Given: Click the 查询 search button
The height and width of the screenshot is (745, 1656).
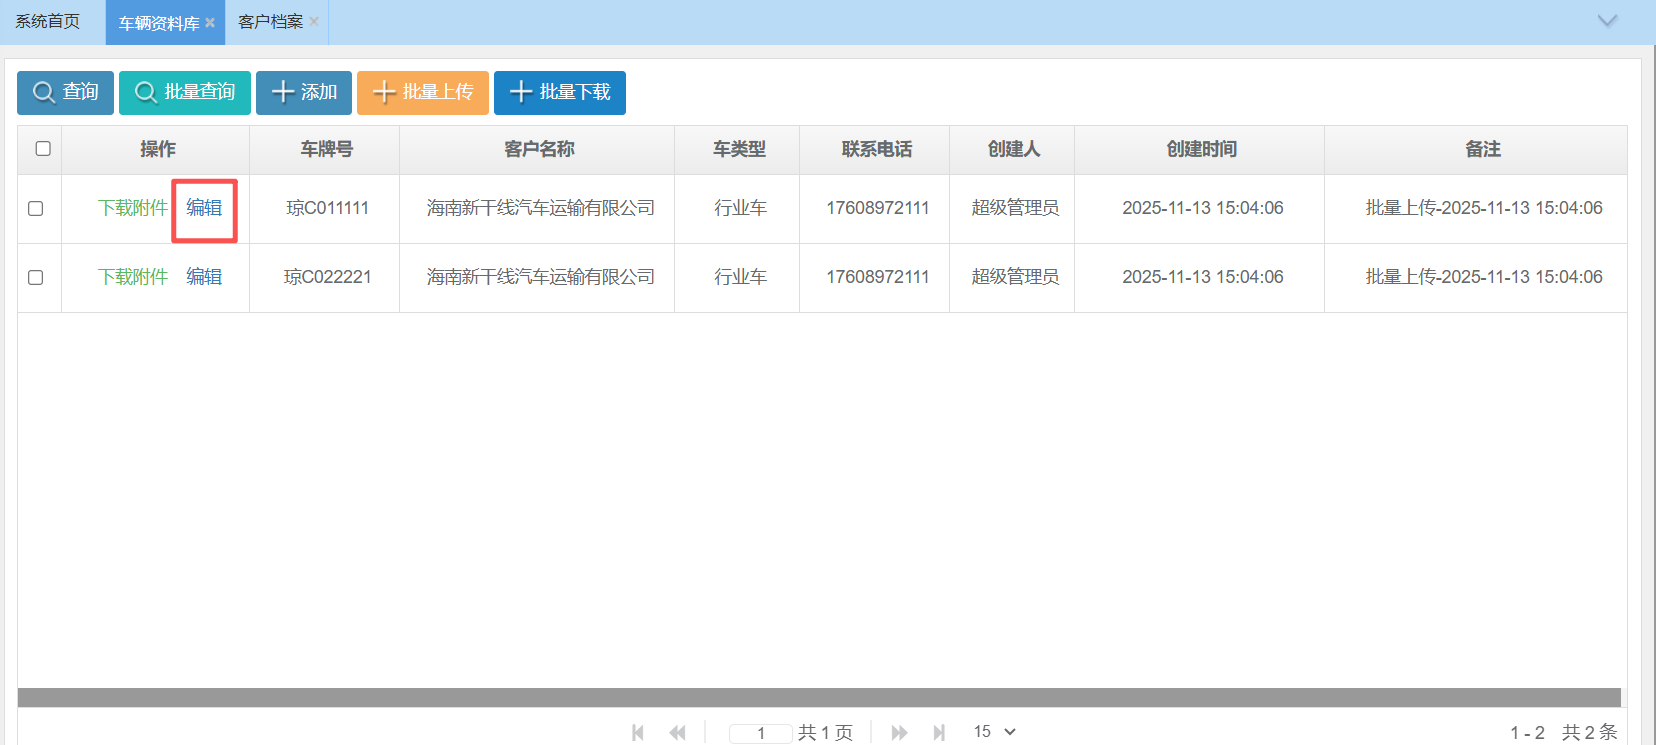Looking at the screenshot, I should point(65,93).
